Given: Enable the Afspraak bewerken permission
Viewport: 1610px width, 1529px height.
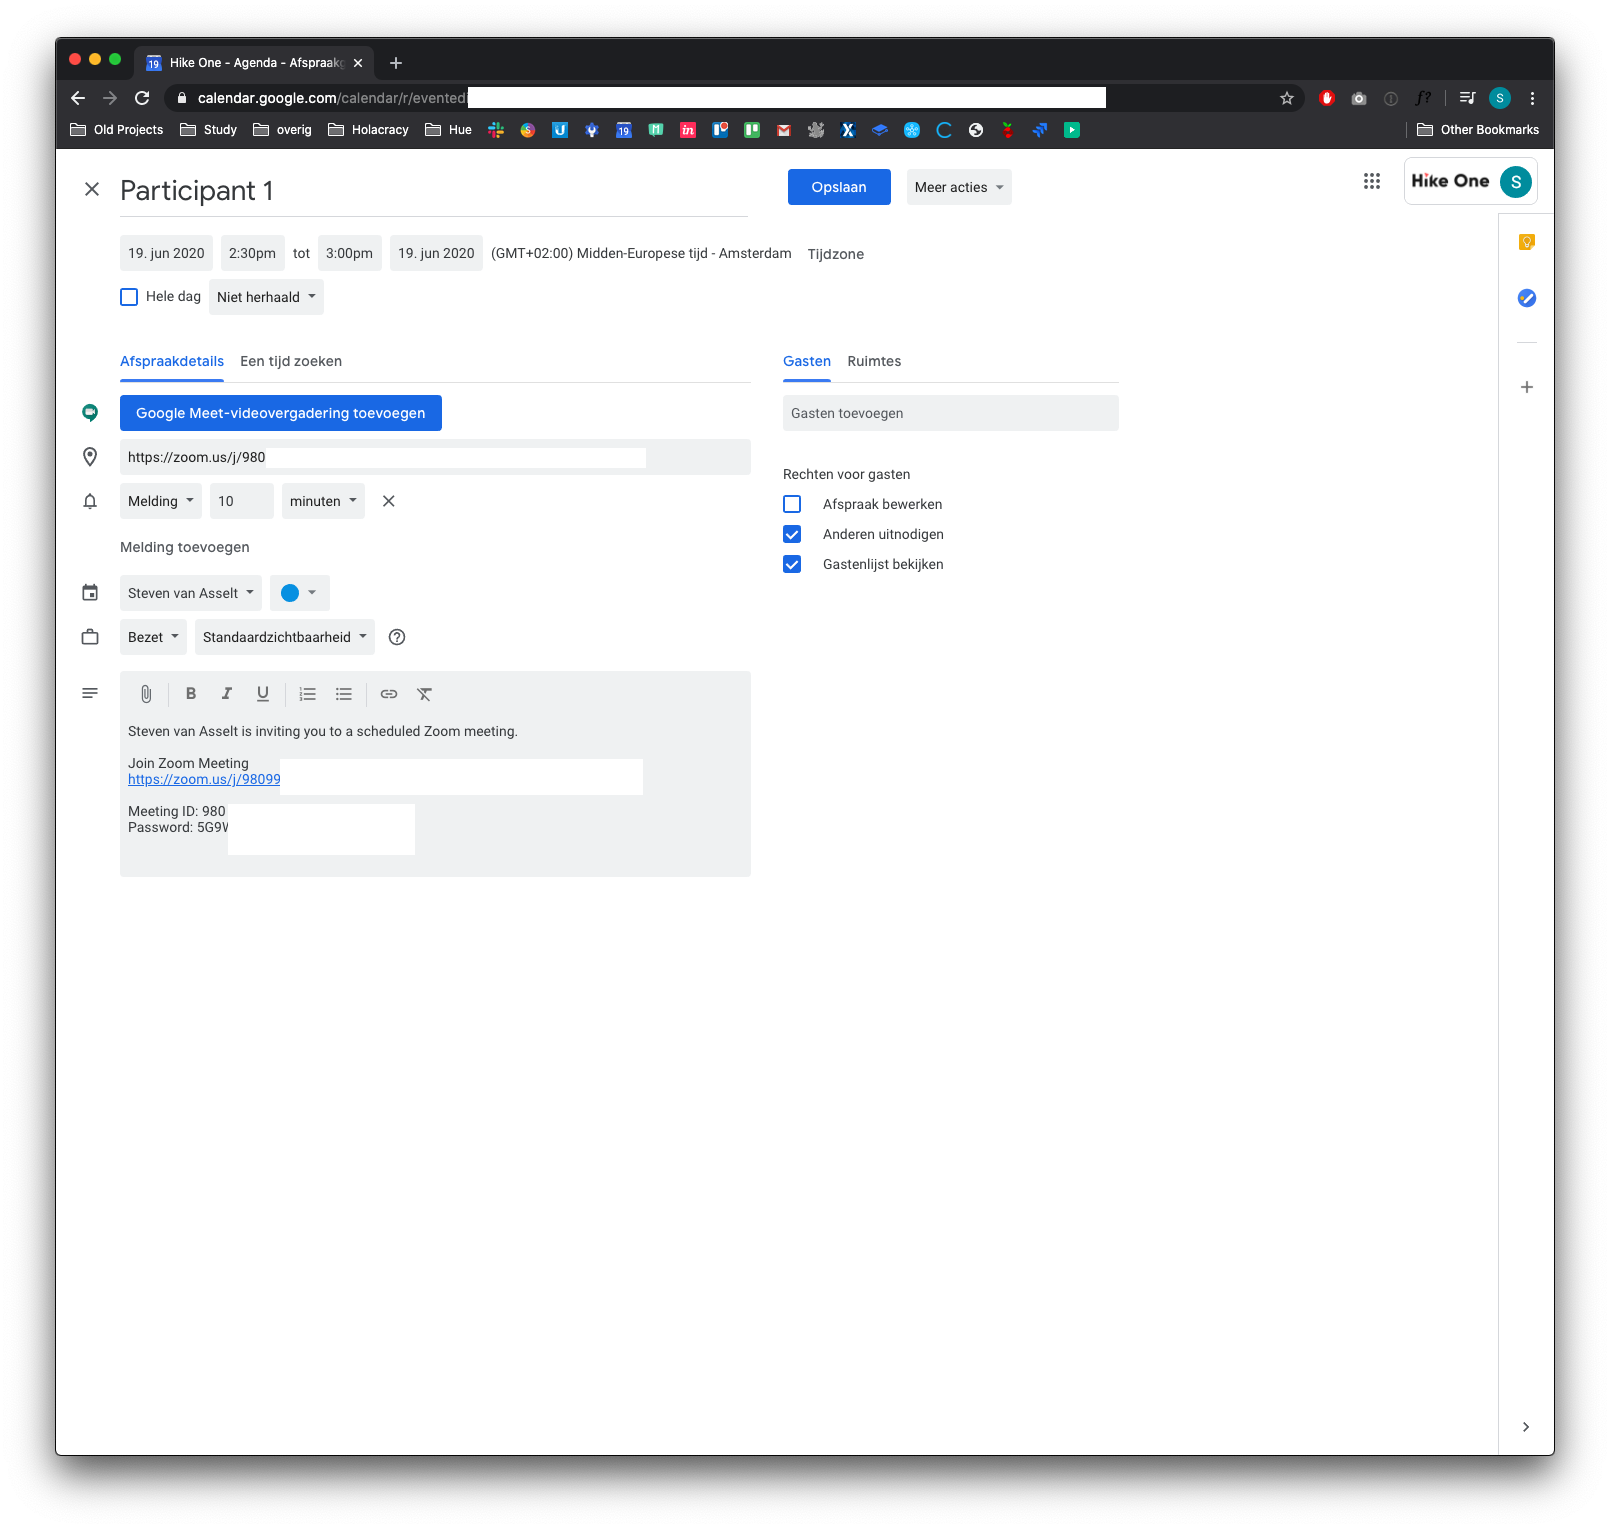Looking at the screenshot, I should tap(792, 504).
